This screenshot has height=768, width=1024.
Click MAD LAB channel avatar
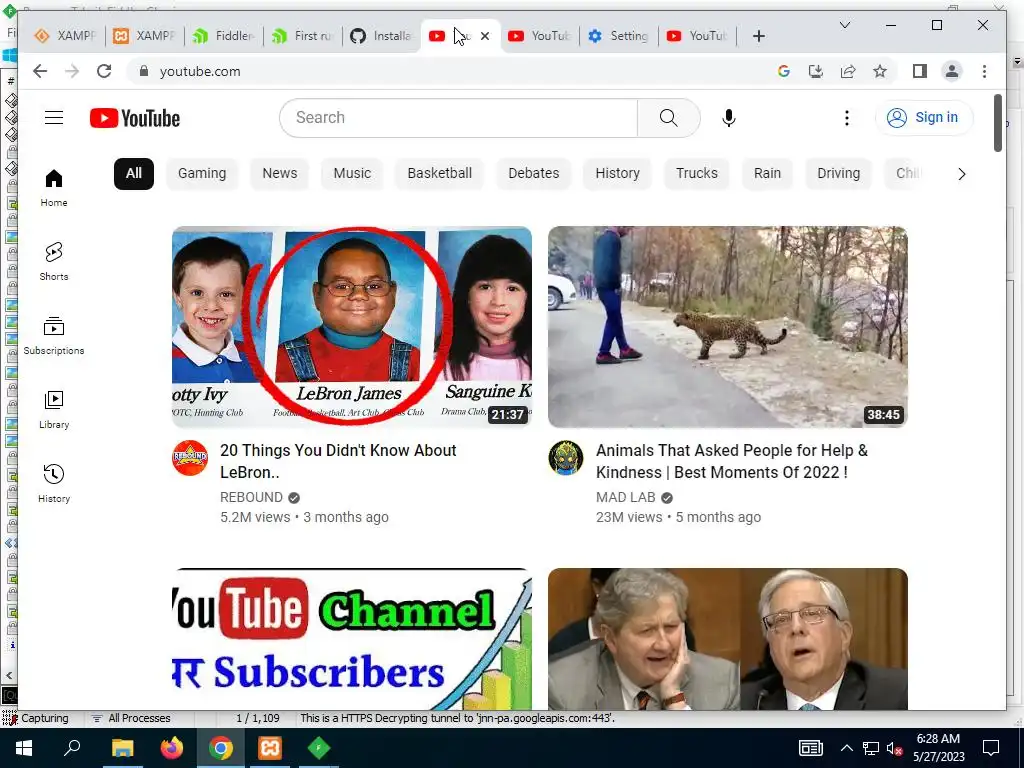(566, 457)
